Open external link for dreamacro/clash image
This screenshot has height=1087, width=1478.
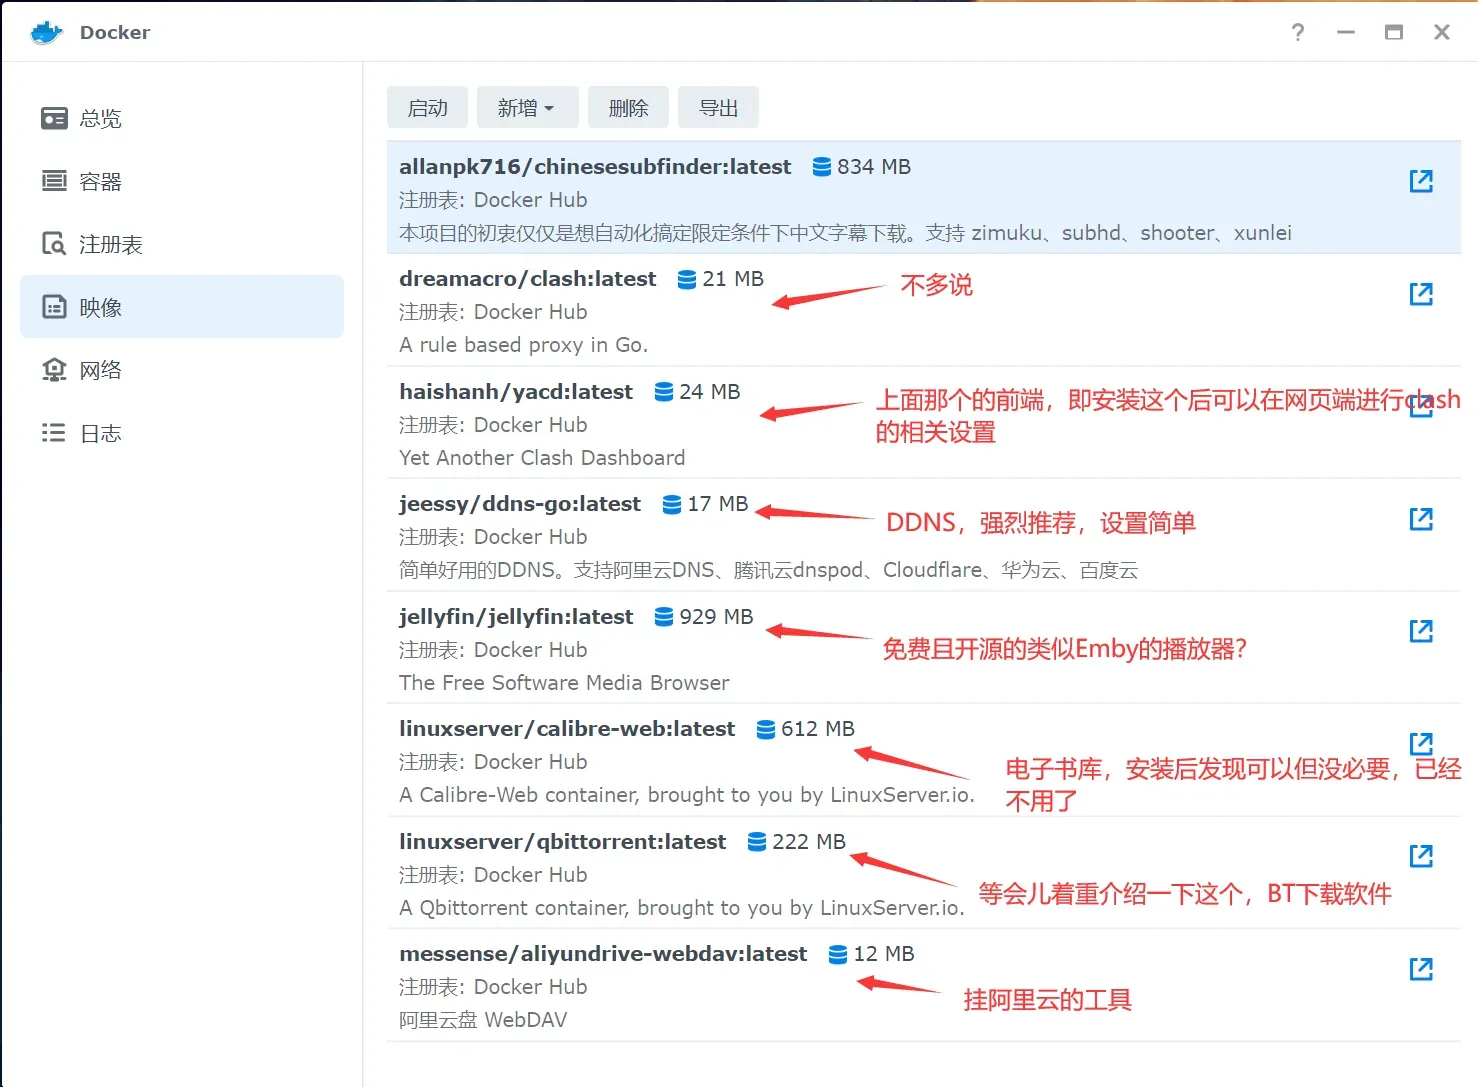click(x=1421, y=294)
